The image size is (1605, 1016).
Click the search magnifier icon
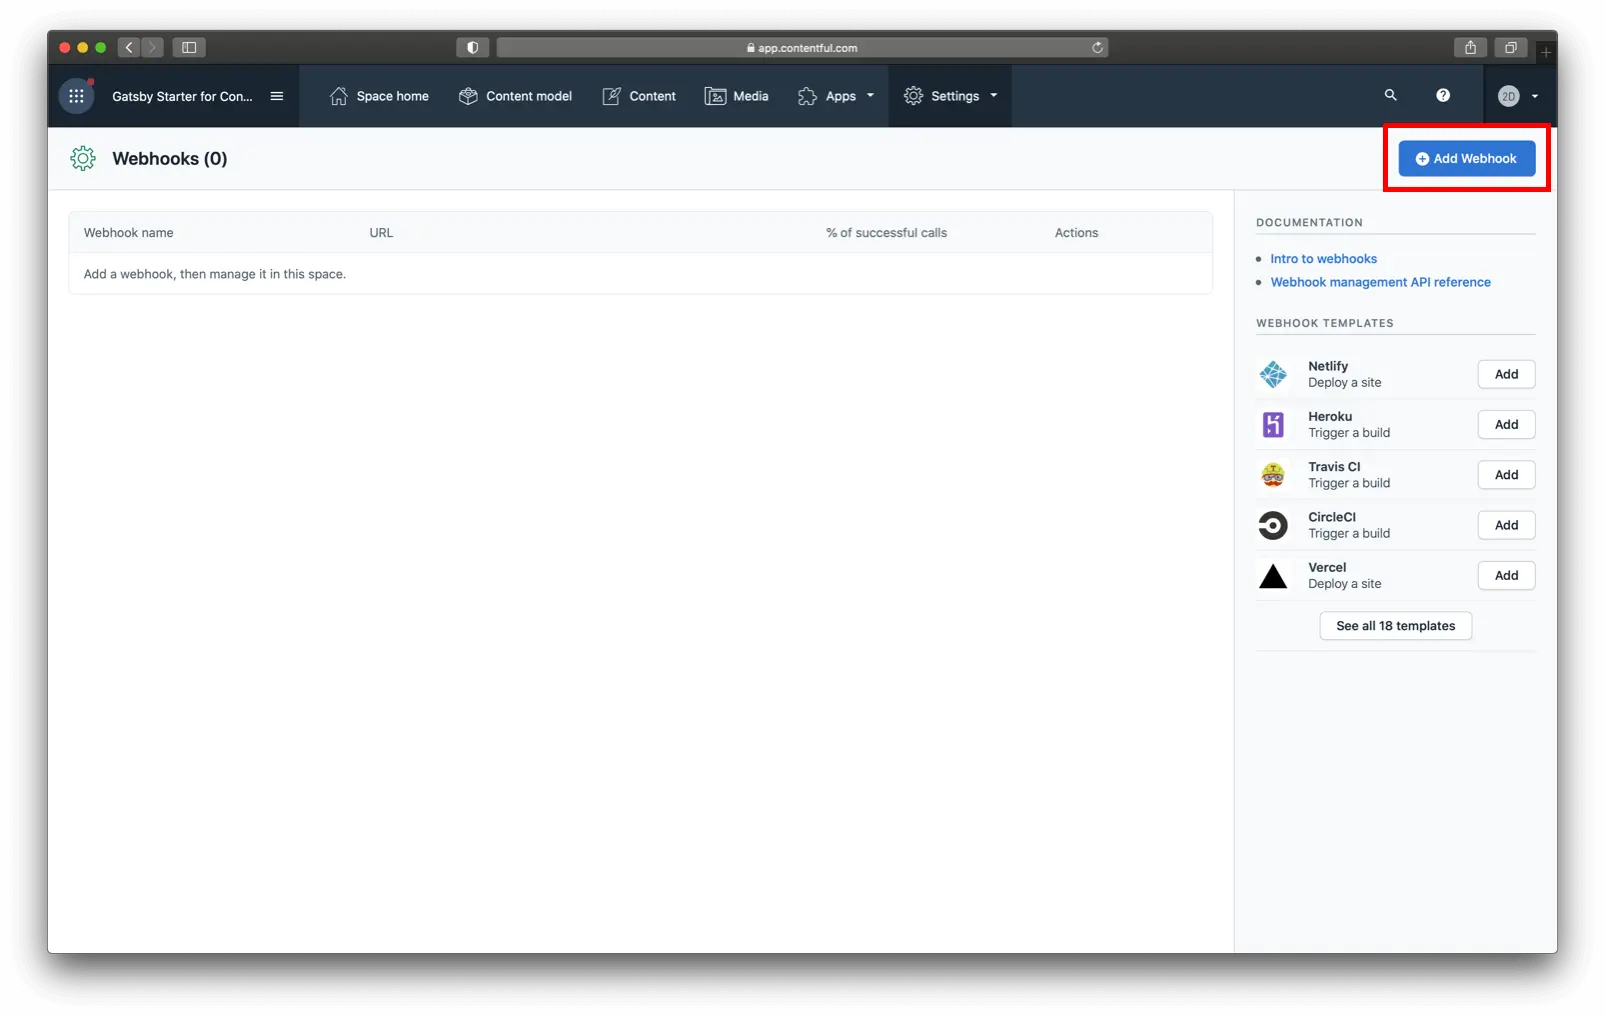coord(1390,95)
